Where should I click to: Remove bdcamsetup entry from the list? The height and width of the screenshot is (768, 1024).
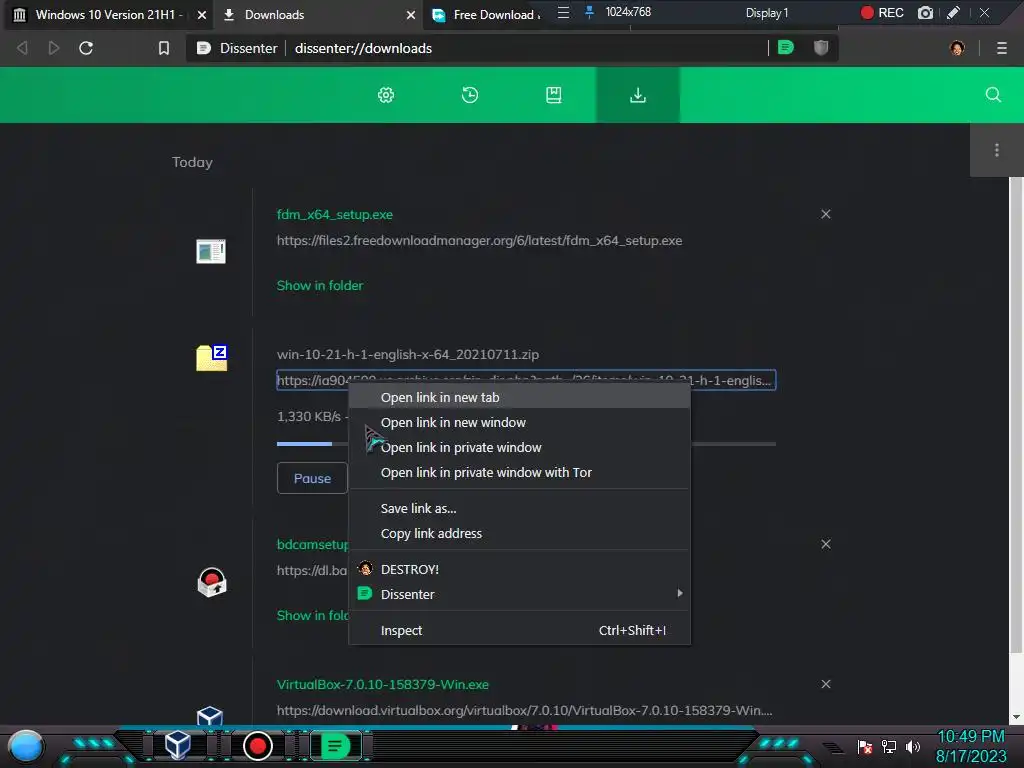pos(825,544)
